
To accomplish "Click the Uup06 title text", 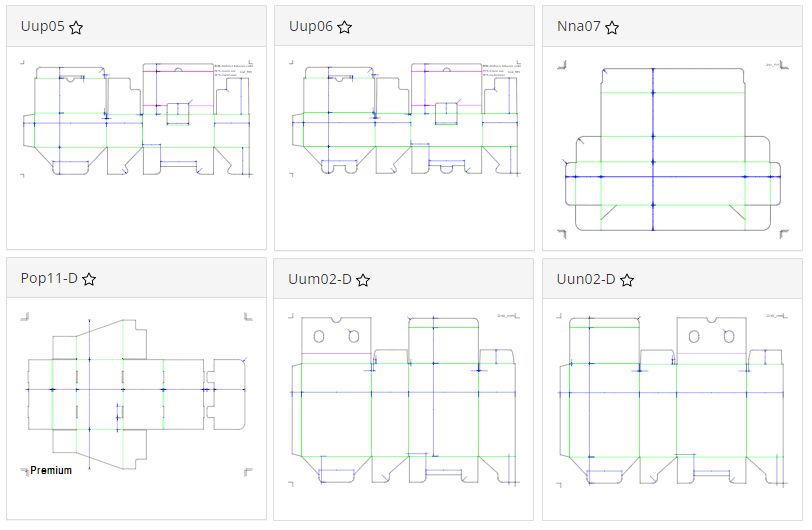I will (311, 26).
